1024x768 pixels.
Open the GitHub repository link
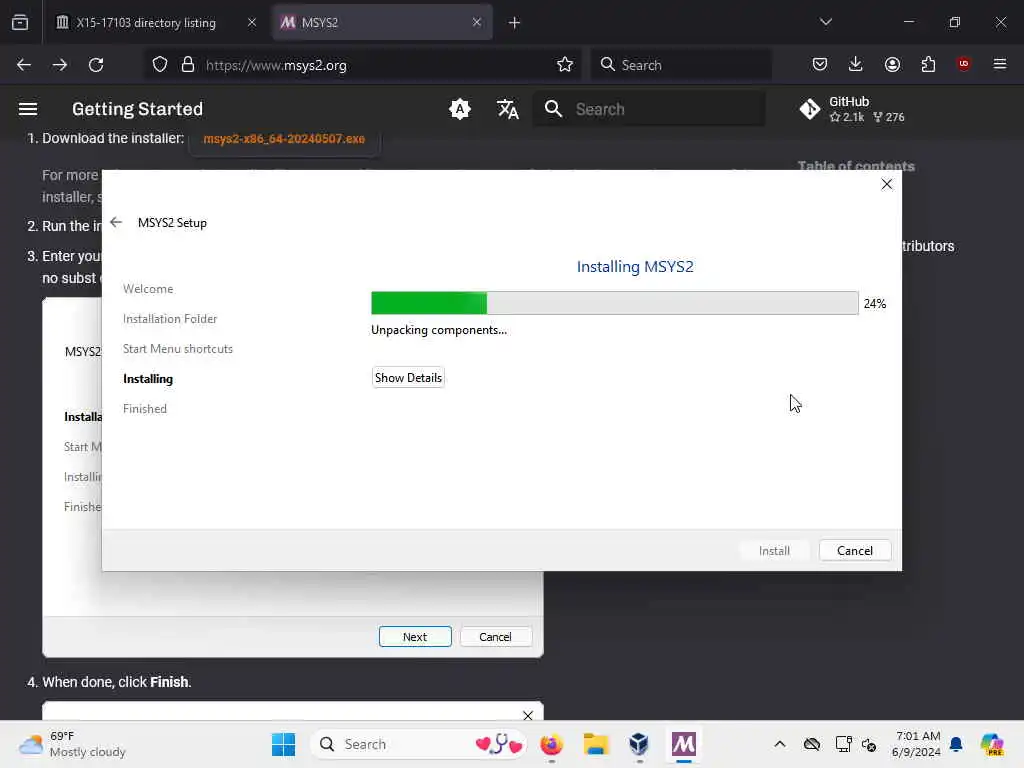click(x=853, y=109)
